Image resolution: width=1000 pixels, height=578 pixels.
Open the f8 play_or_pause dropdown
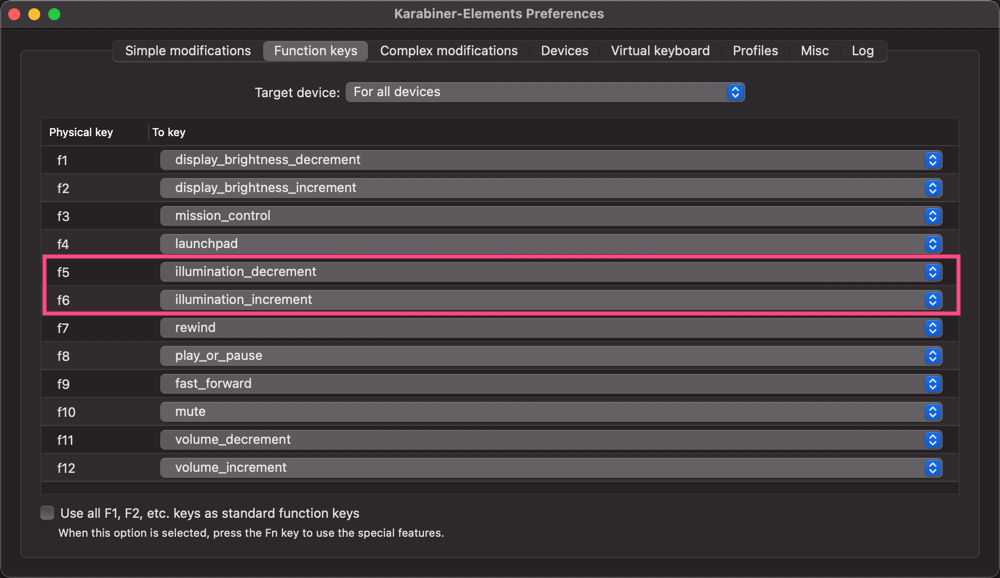(x=551, y=356)
